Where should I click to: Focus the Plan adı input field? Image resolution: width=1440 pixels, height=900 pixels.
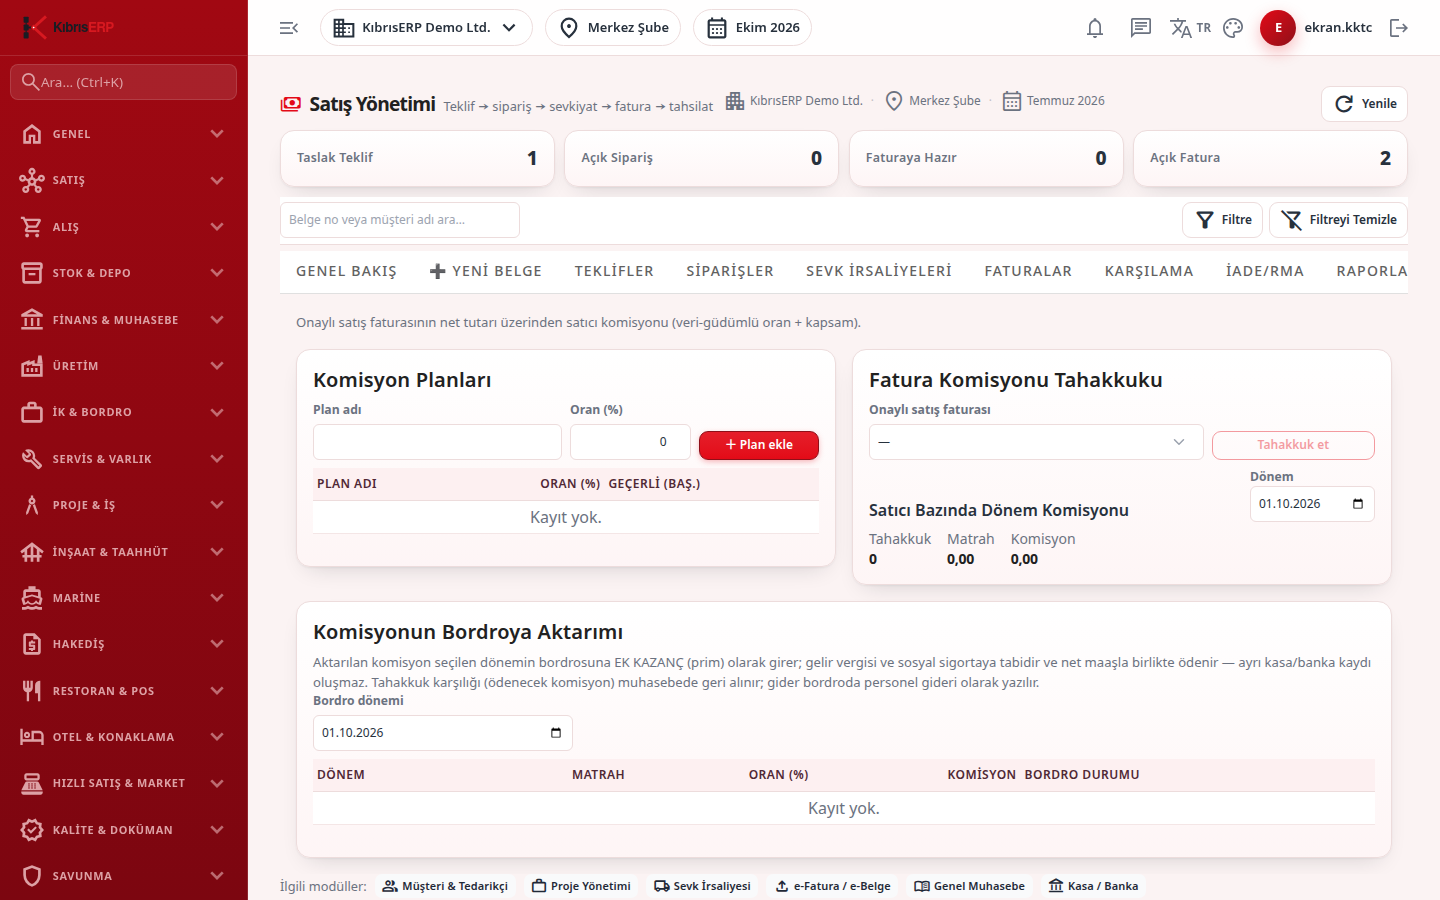tap(437, 442)
